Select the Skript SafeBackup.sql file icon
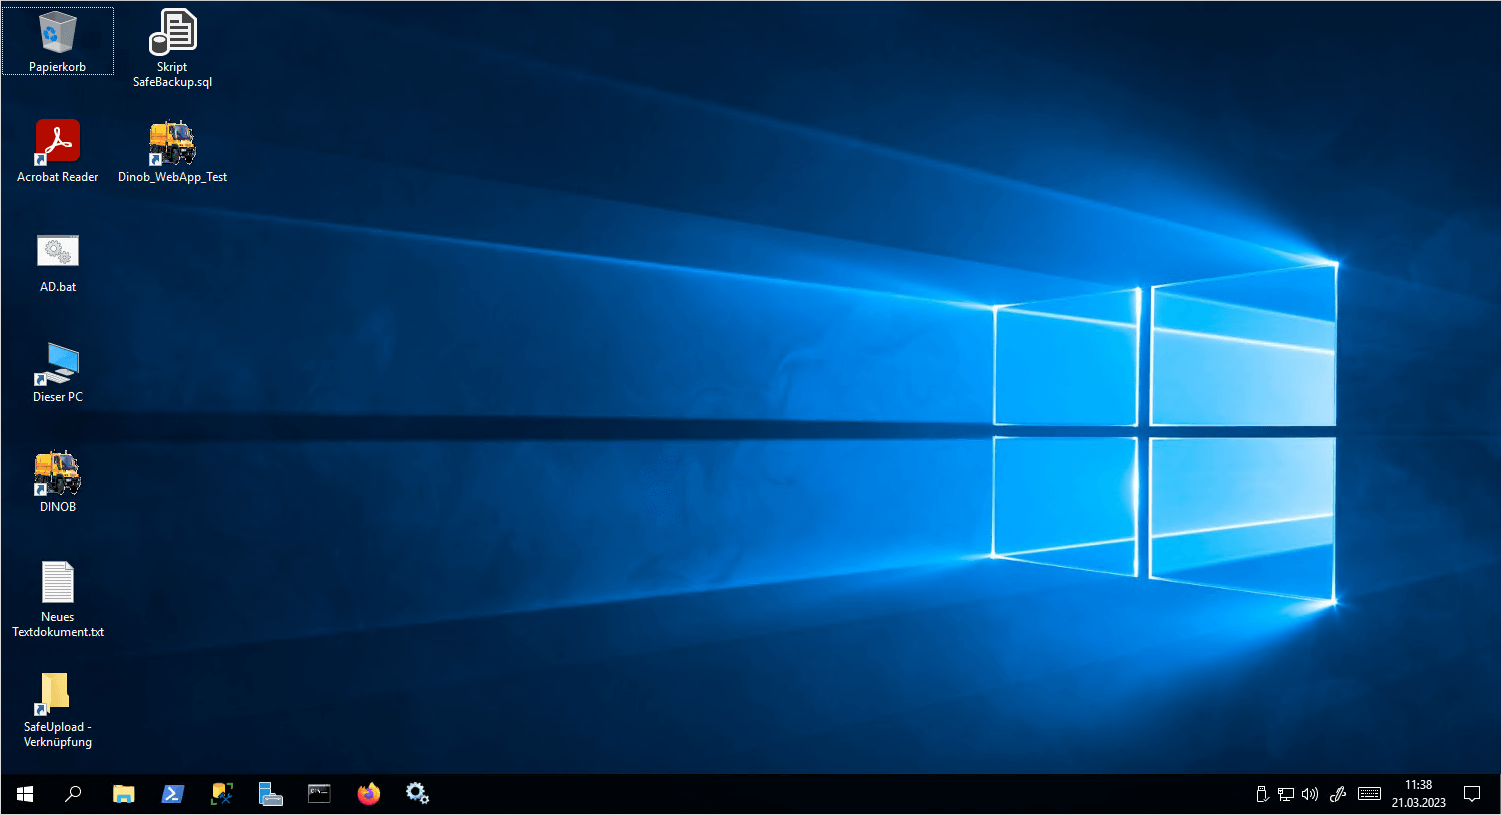 172,48
